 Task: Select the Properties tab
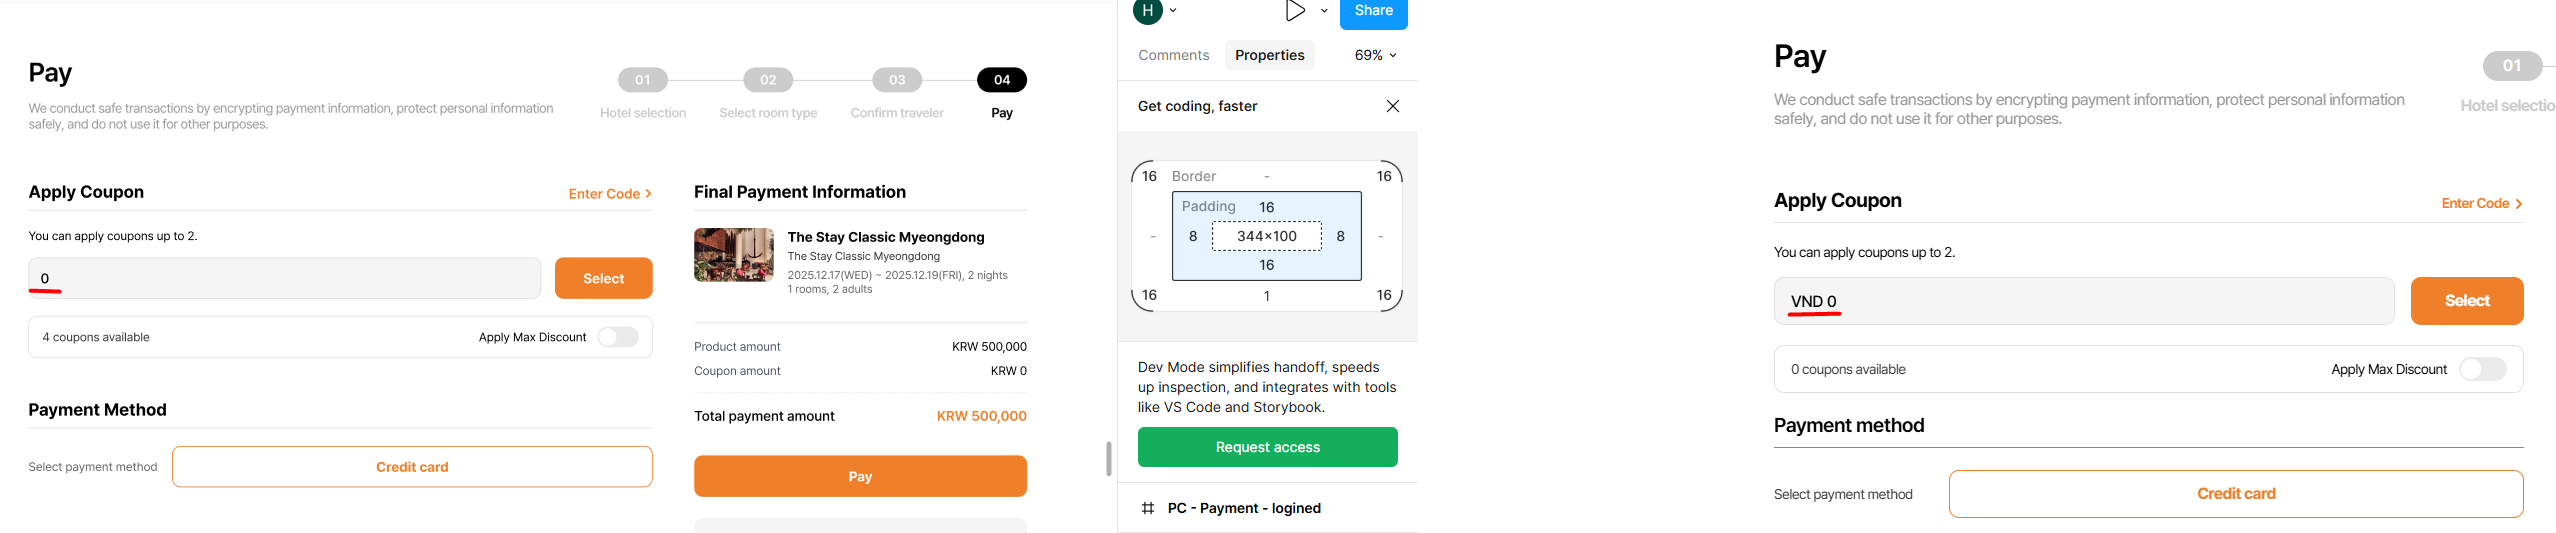[1269, 55]
